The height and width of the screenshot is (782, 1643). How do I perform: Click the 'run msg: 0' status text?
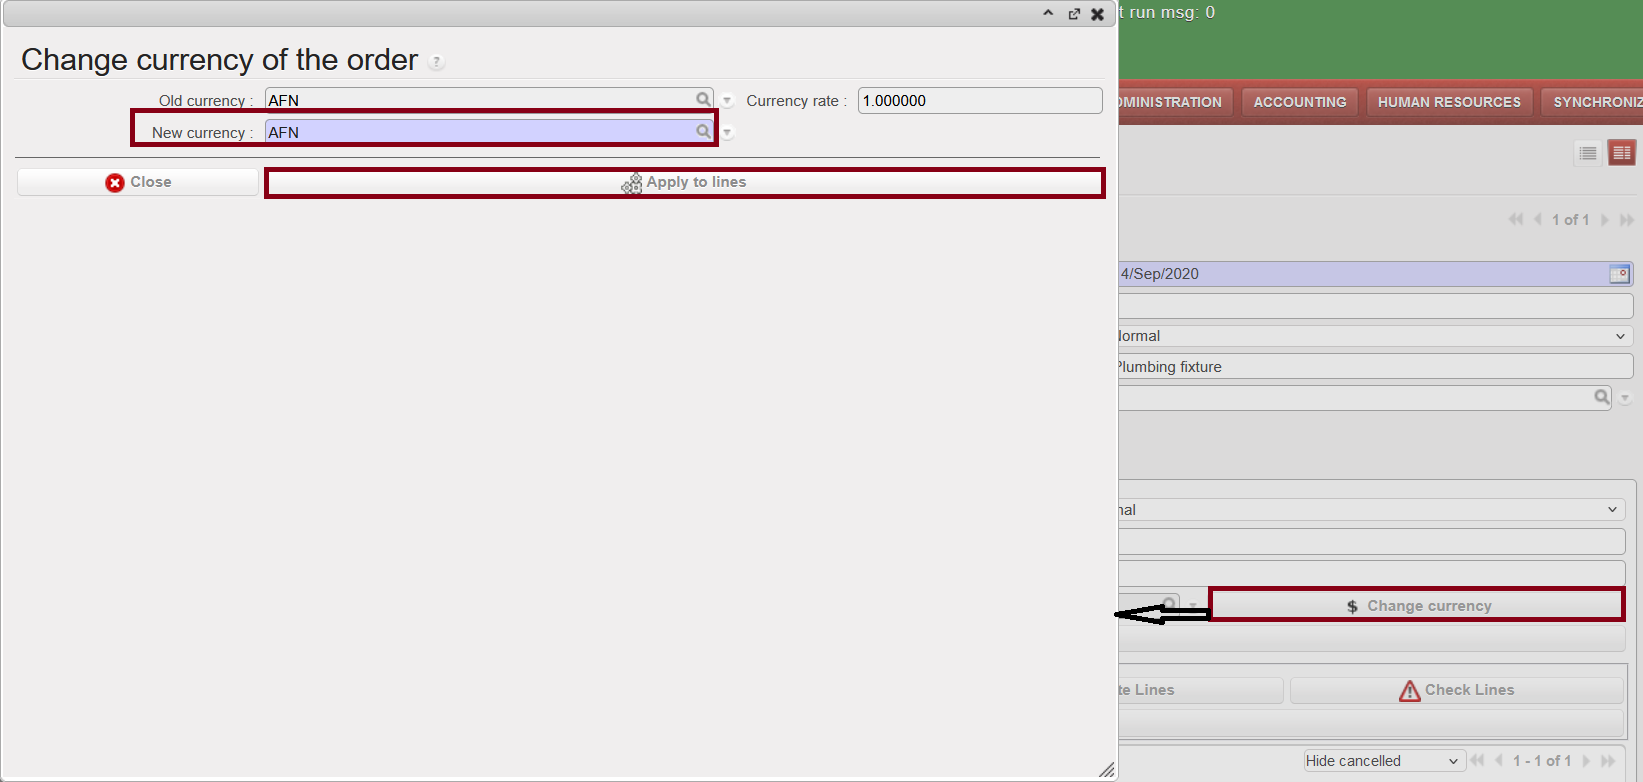1172,13
